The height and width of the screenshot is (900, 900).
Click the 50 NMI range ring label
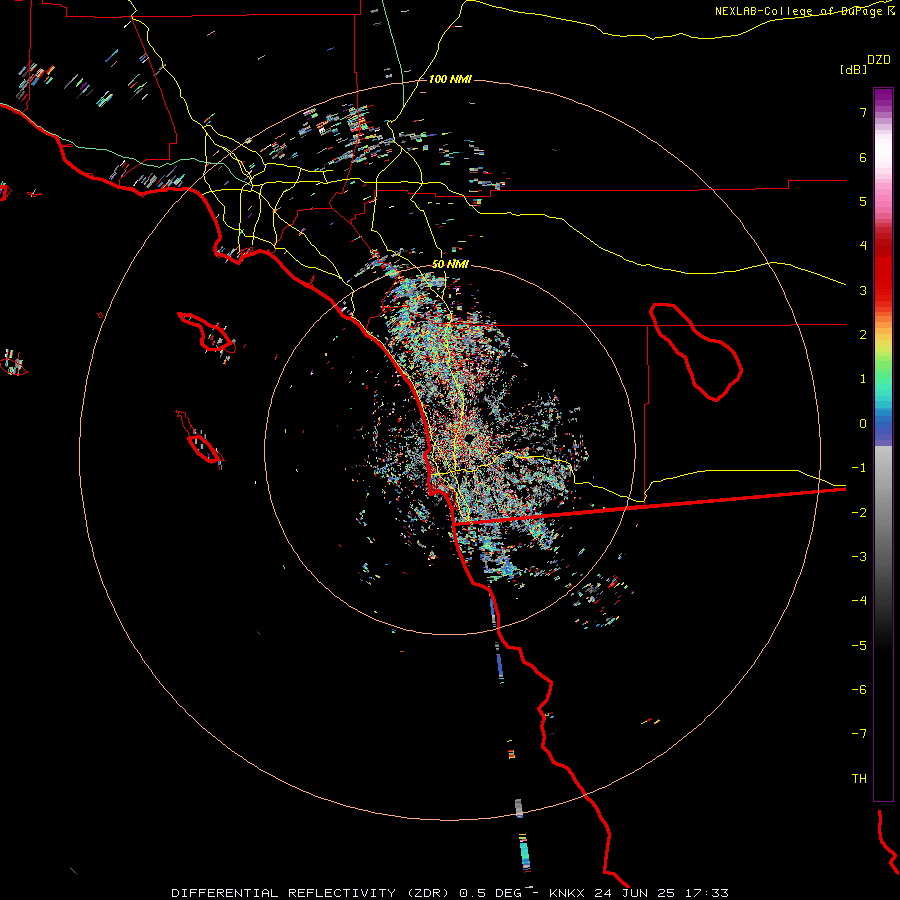[x=450, y=264]
